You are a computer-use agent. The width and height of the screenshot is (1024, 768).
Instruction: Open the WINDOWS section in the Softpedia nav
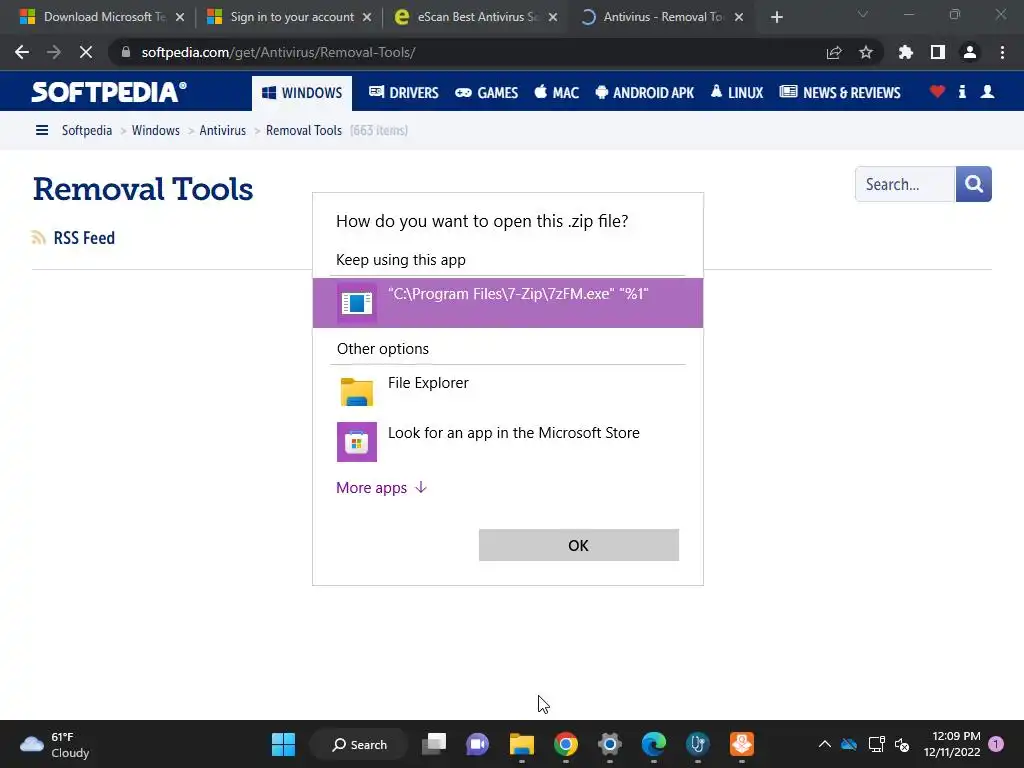302,93
